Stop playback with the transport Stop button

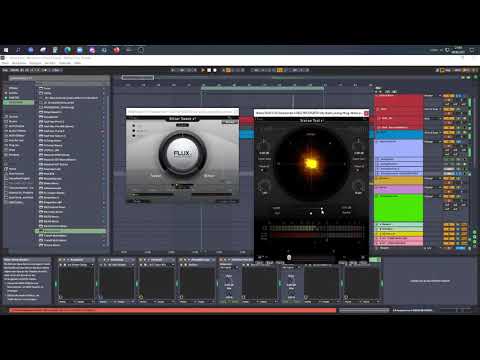[x=209, y=70]
